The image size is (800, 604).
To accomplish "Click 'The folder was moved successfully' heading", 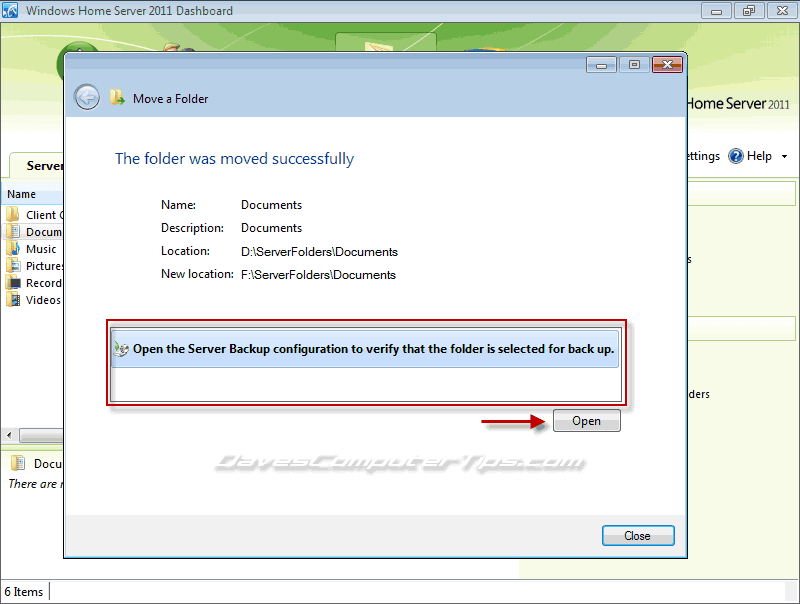I will 234,159.
